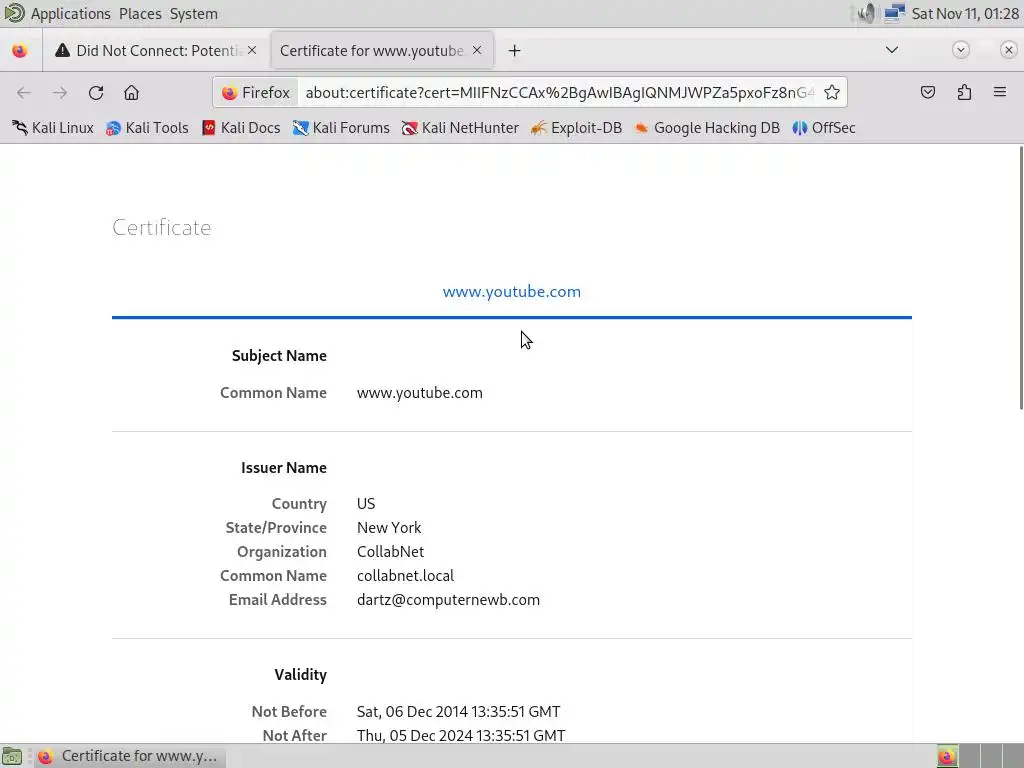Click the collabnet.local common name value
Viewport: 1024px width, 768px height.
(406, 576)
